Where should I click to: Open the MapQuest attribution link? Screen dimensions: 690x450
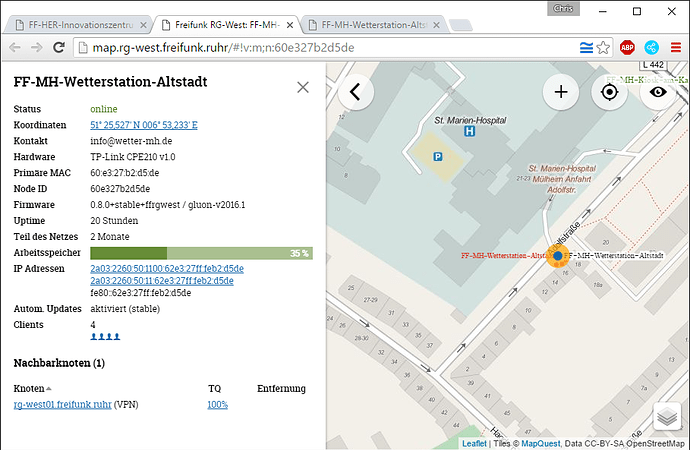[x=541, y=443]
